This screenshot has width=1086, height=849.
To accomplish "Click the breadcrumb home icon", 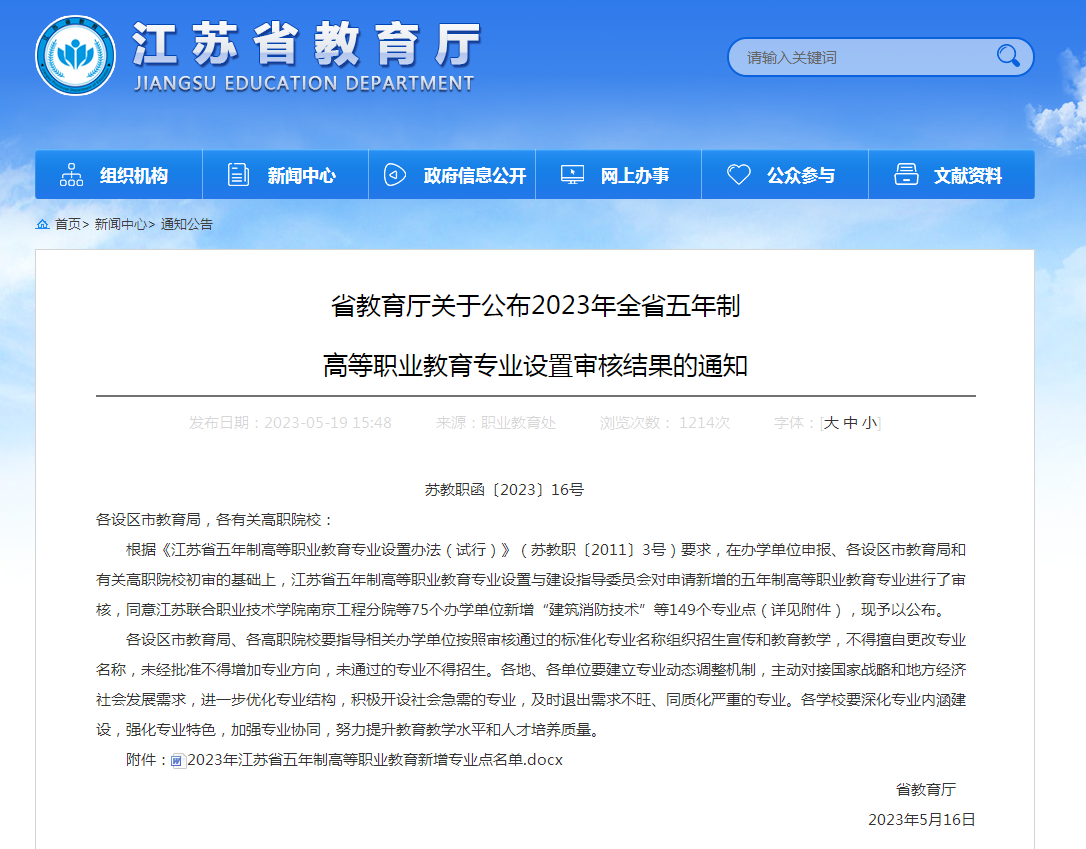I will (42, 224).
